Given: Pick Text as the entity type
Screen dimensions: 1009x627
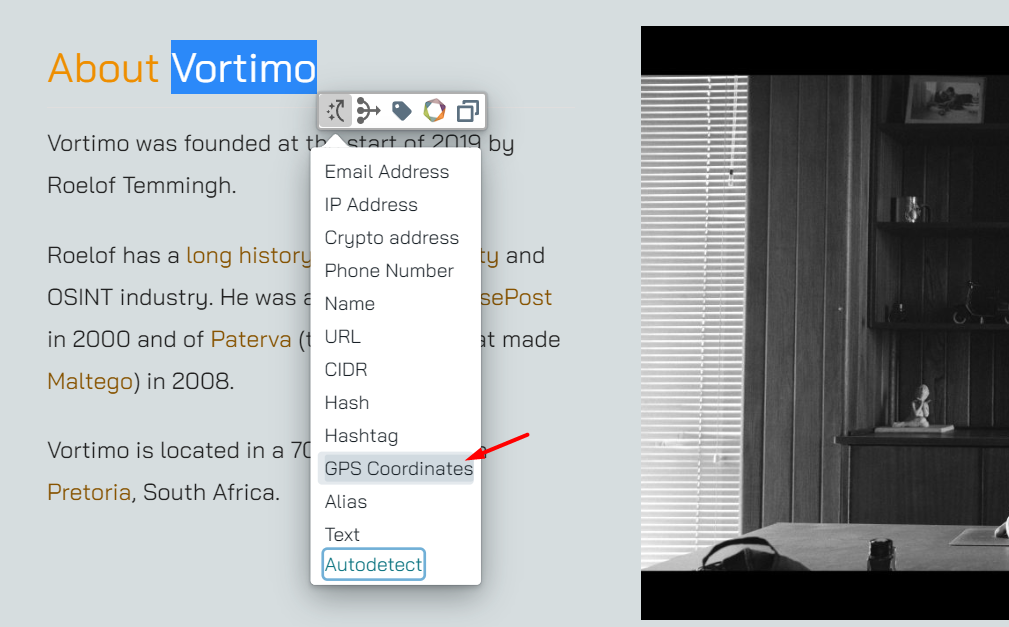Looking at the screenshot, I should coord(342,535).
